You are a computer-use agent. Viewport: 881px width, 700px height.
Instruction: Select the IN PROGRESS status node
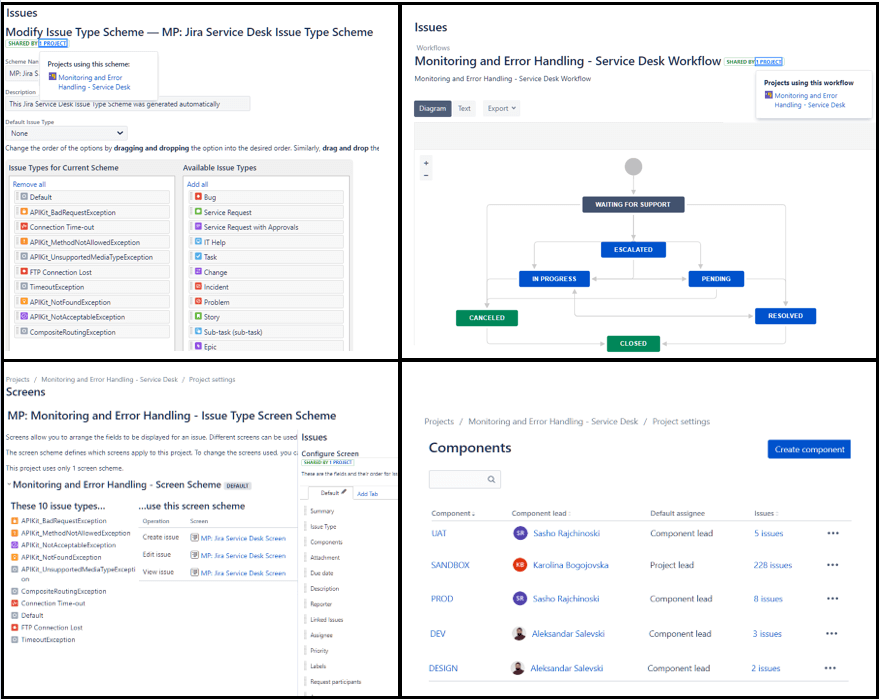[554, 279]
